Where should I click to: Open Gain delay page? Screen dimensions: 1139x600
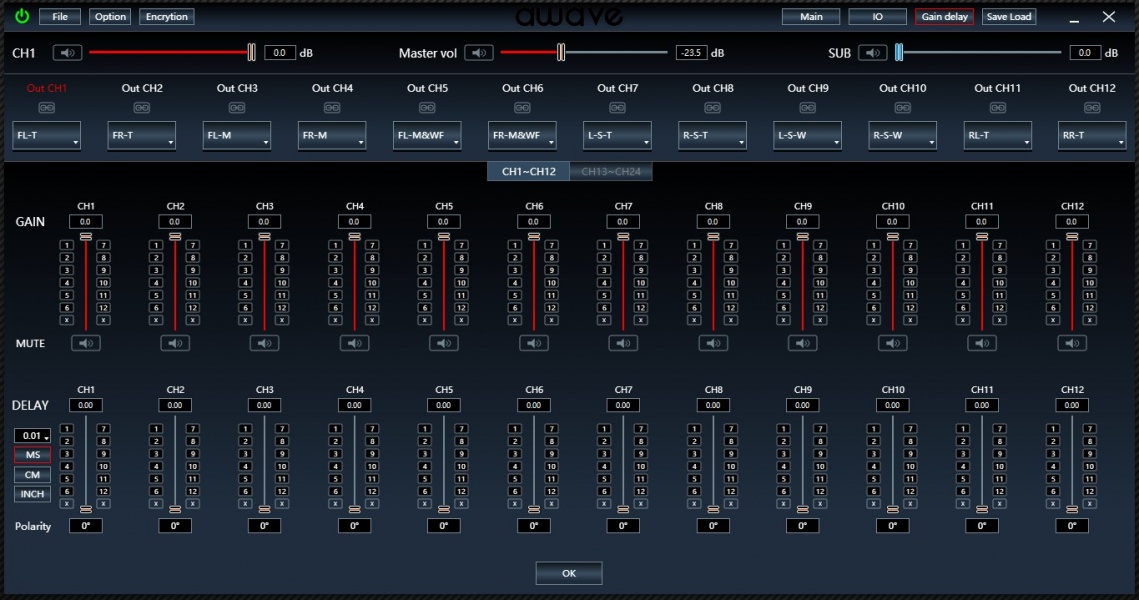[944, 17]
